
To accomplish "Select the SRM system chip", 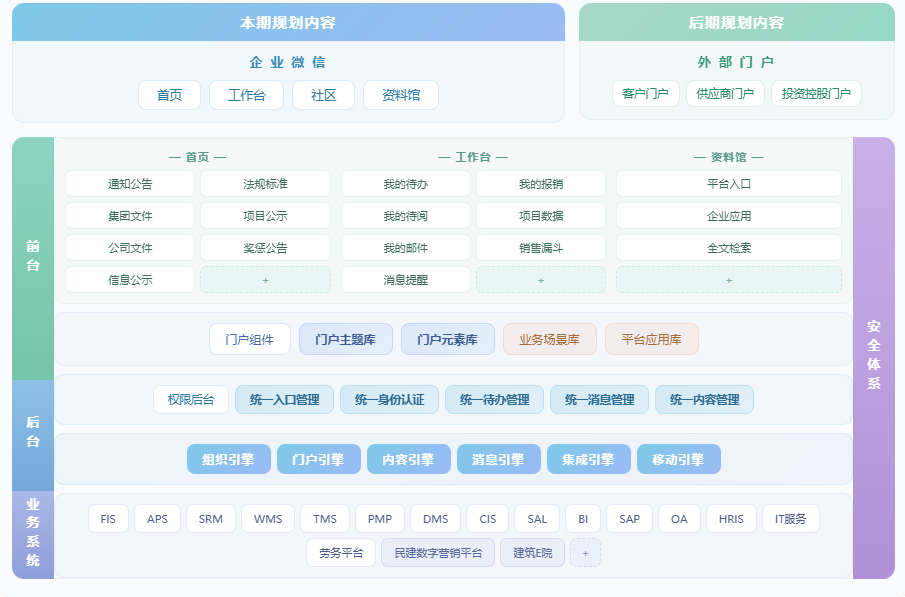I will coord(211,518).
